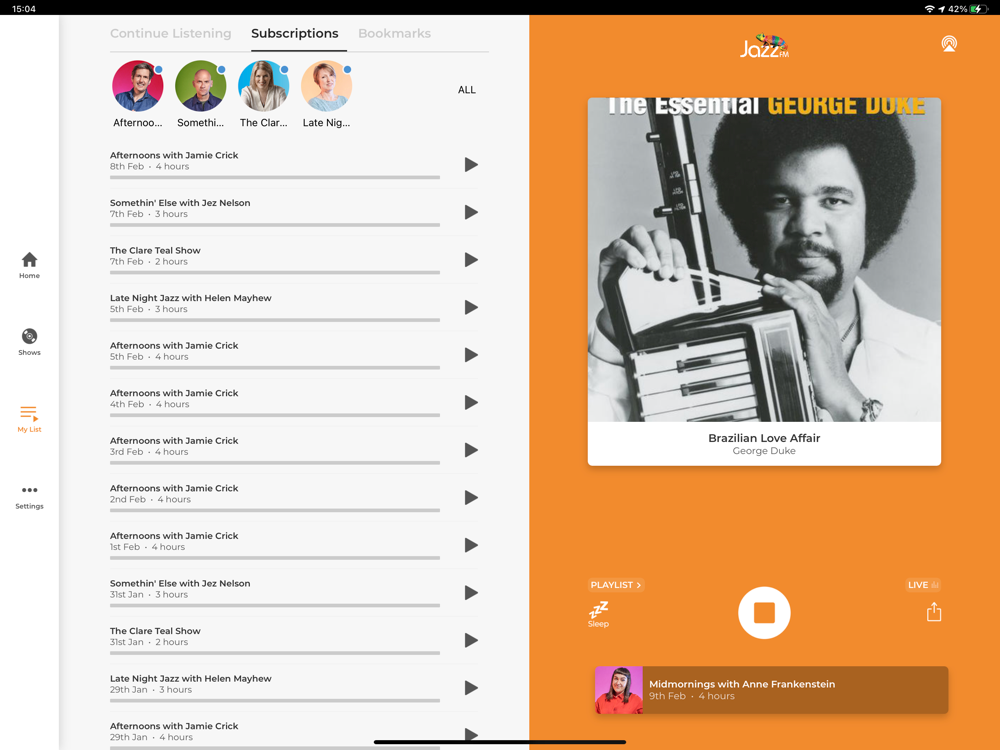
Task: Play Afternoons with Jamie Crick 8th Feb
Action: pos(471,165)
